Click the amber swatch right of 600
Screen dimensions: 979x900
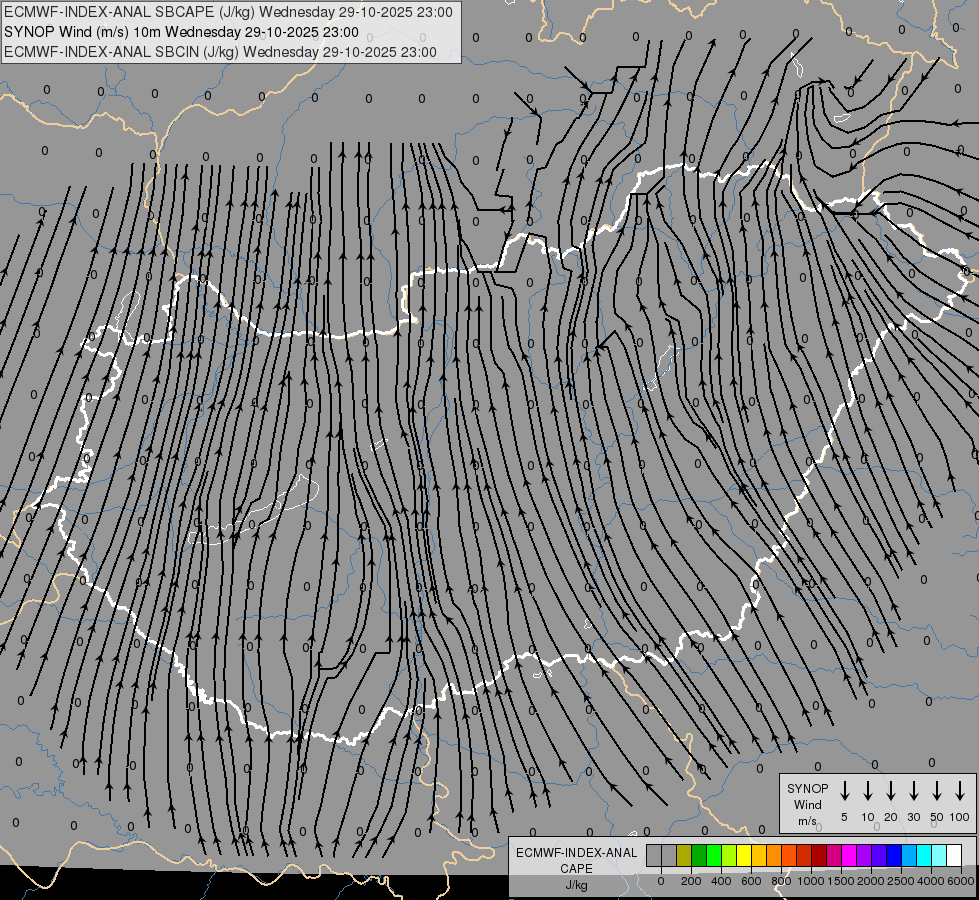(759, 855)
